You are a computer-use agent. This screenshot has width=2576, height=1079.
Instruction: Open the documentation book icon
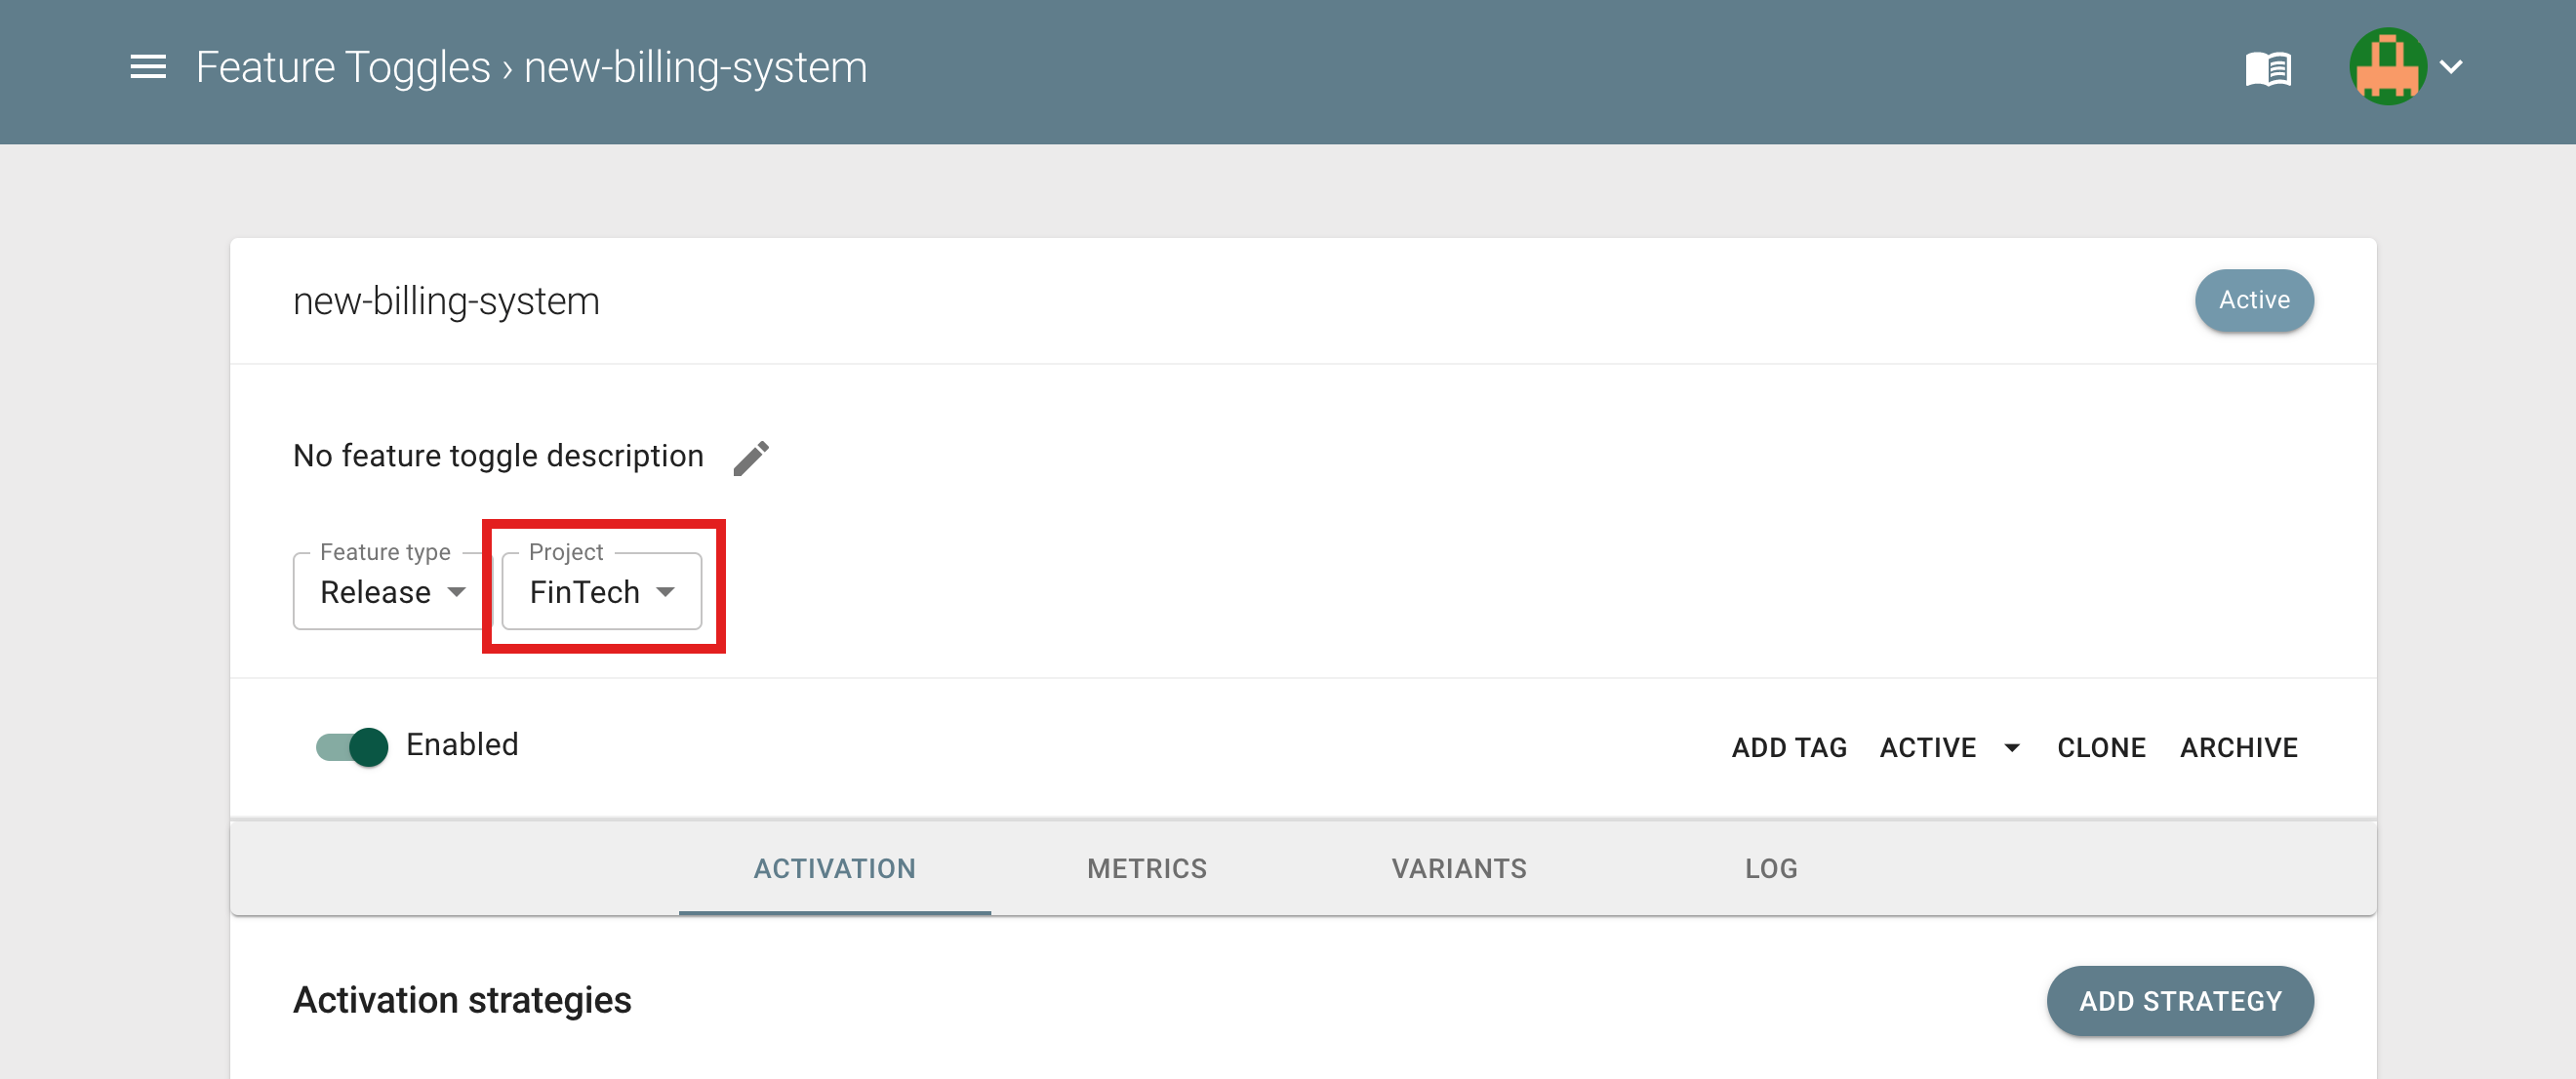point(2268,69)
